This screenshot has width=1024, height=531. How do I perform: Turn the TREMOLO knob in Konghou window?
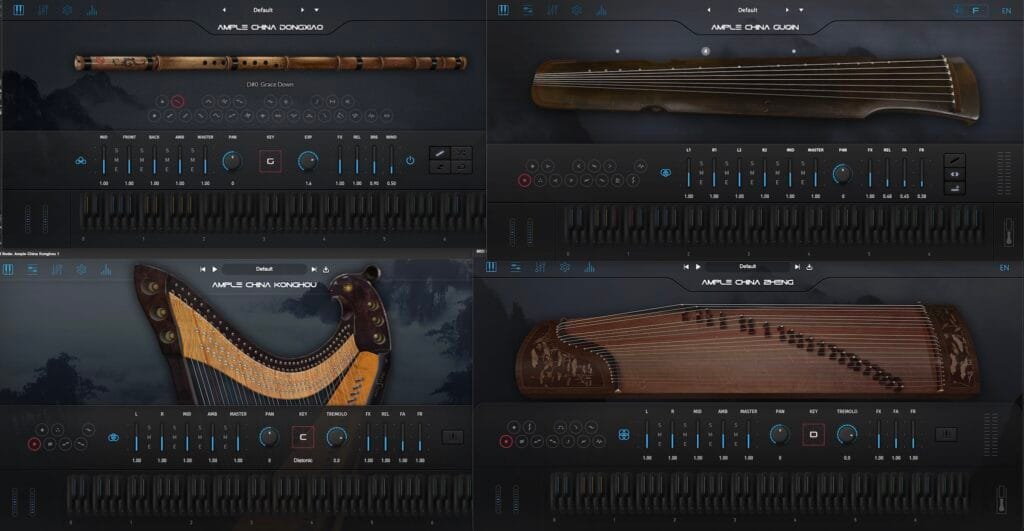pyautogui.click(x=337, y=437)
